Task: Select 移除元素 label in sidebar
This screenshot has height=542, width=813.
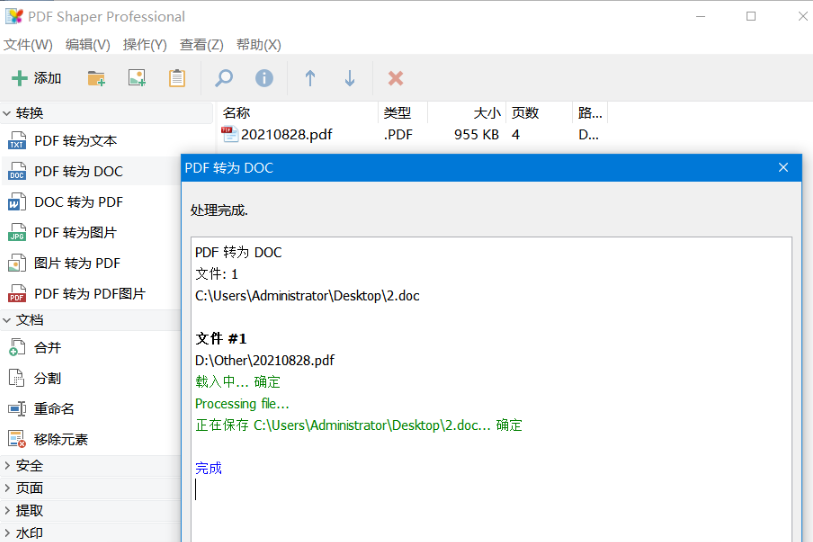Action: [61, 439]
